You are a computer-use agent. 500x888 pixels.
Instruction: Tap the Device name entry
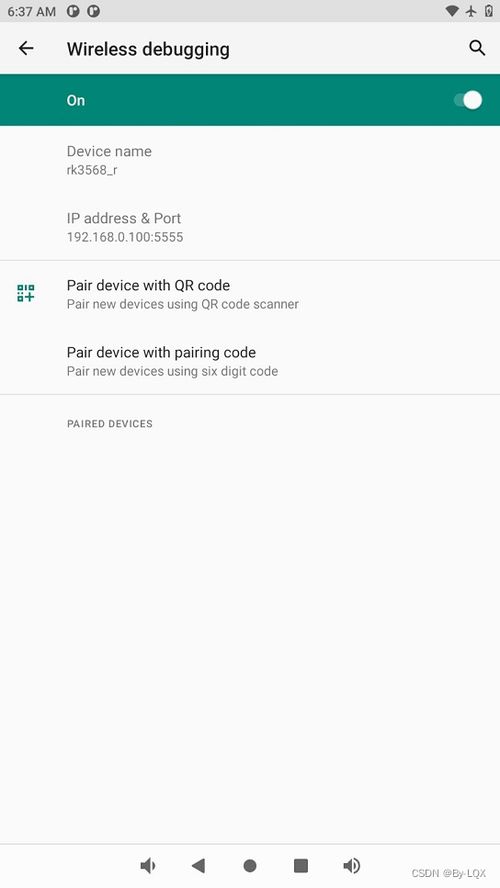pos(250,160)
